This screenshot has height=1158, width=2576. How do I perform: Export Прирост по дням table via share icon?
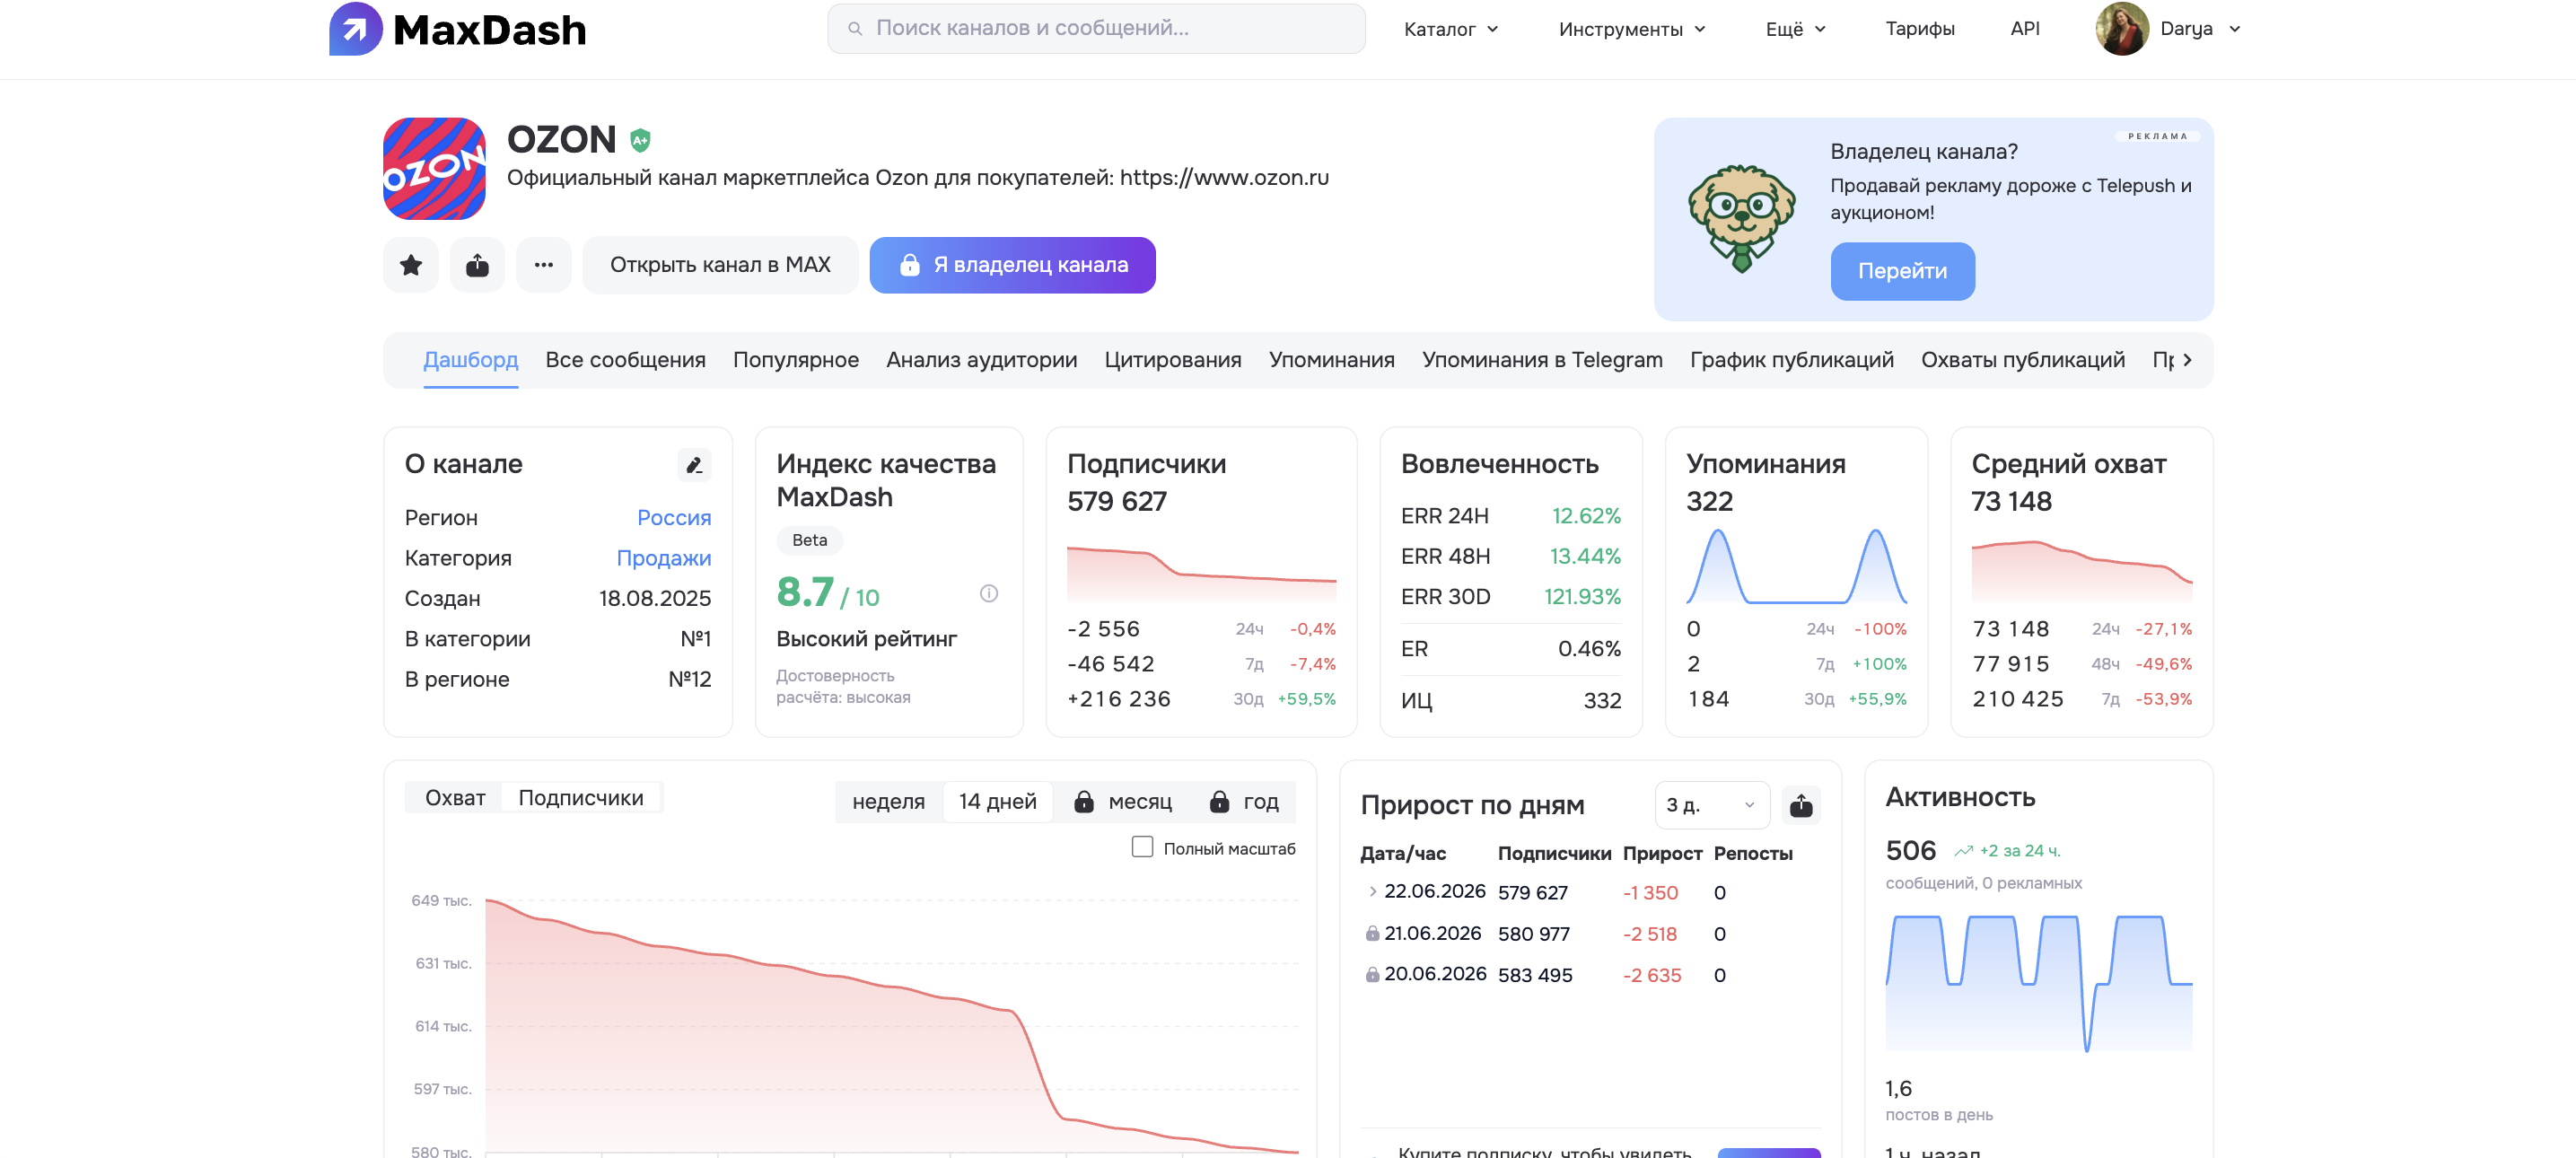pos(1800,806)
